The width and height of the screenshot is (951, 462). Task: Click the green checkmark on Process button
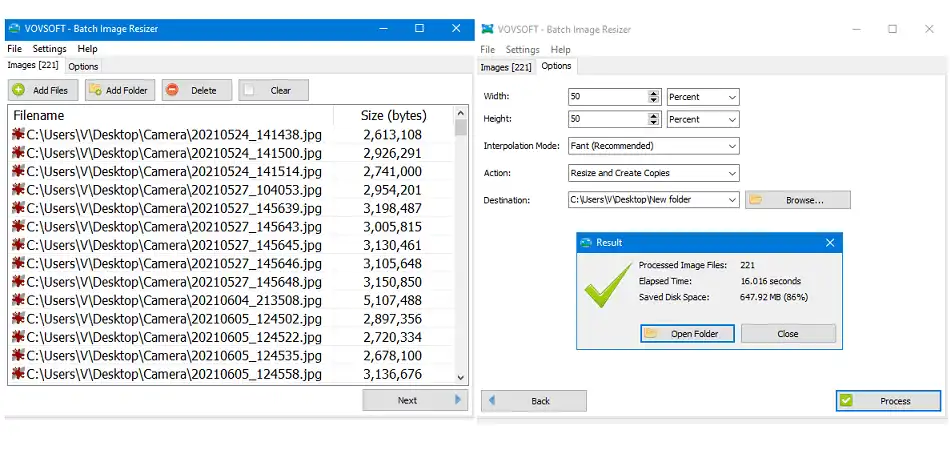pyautogui.click(x=847, y=401)
